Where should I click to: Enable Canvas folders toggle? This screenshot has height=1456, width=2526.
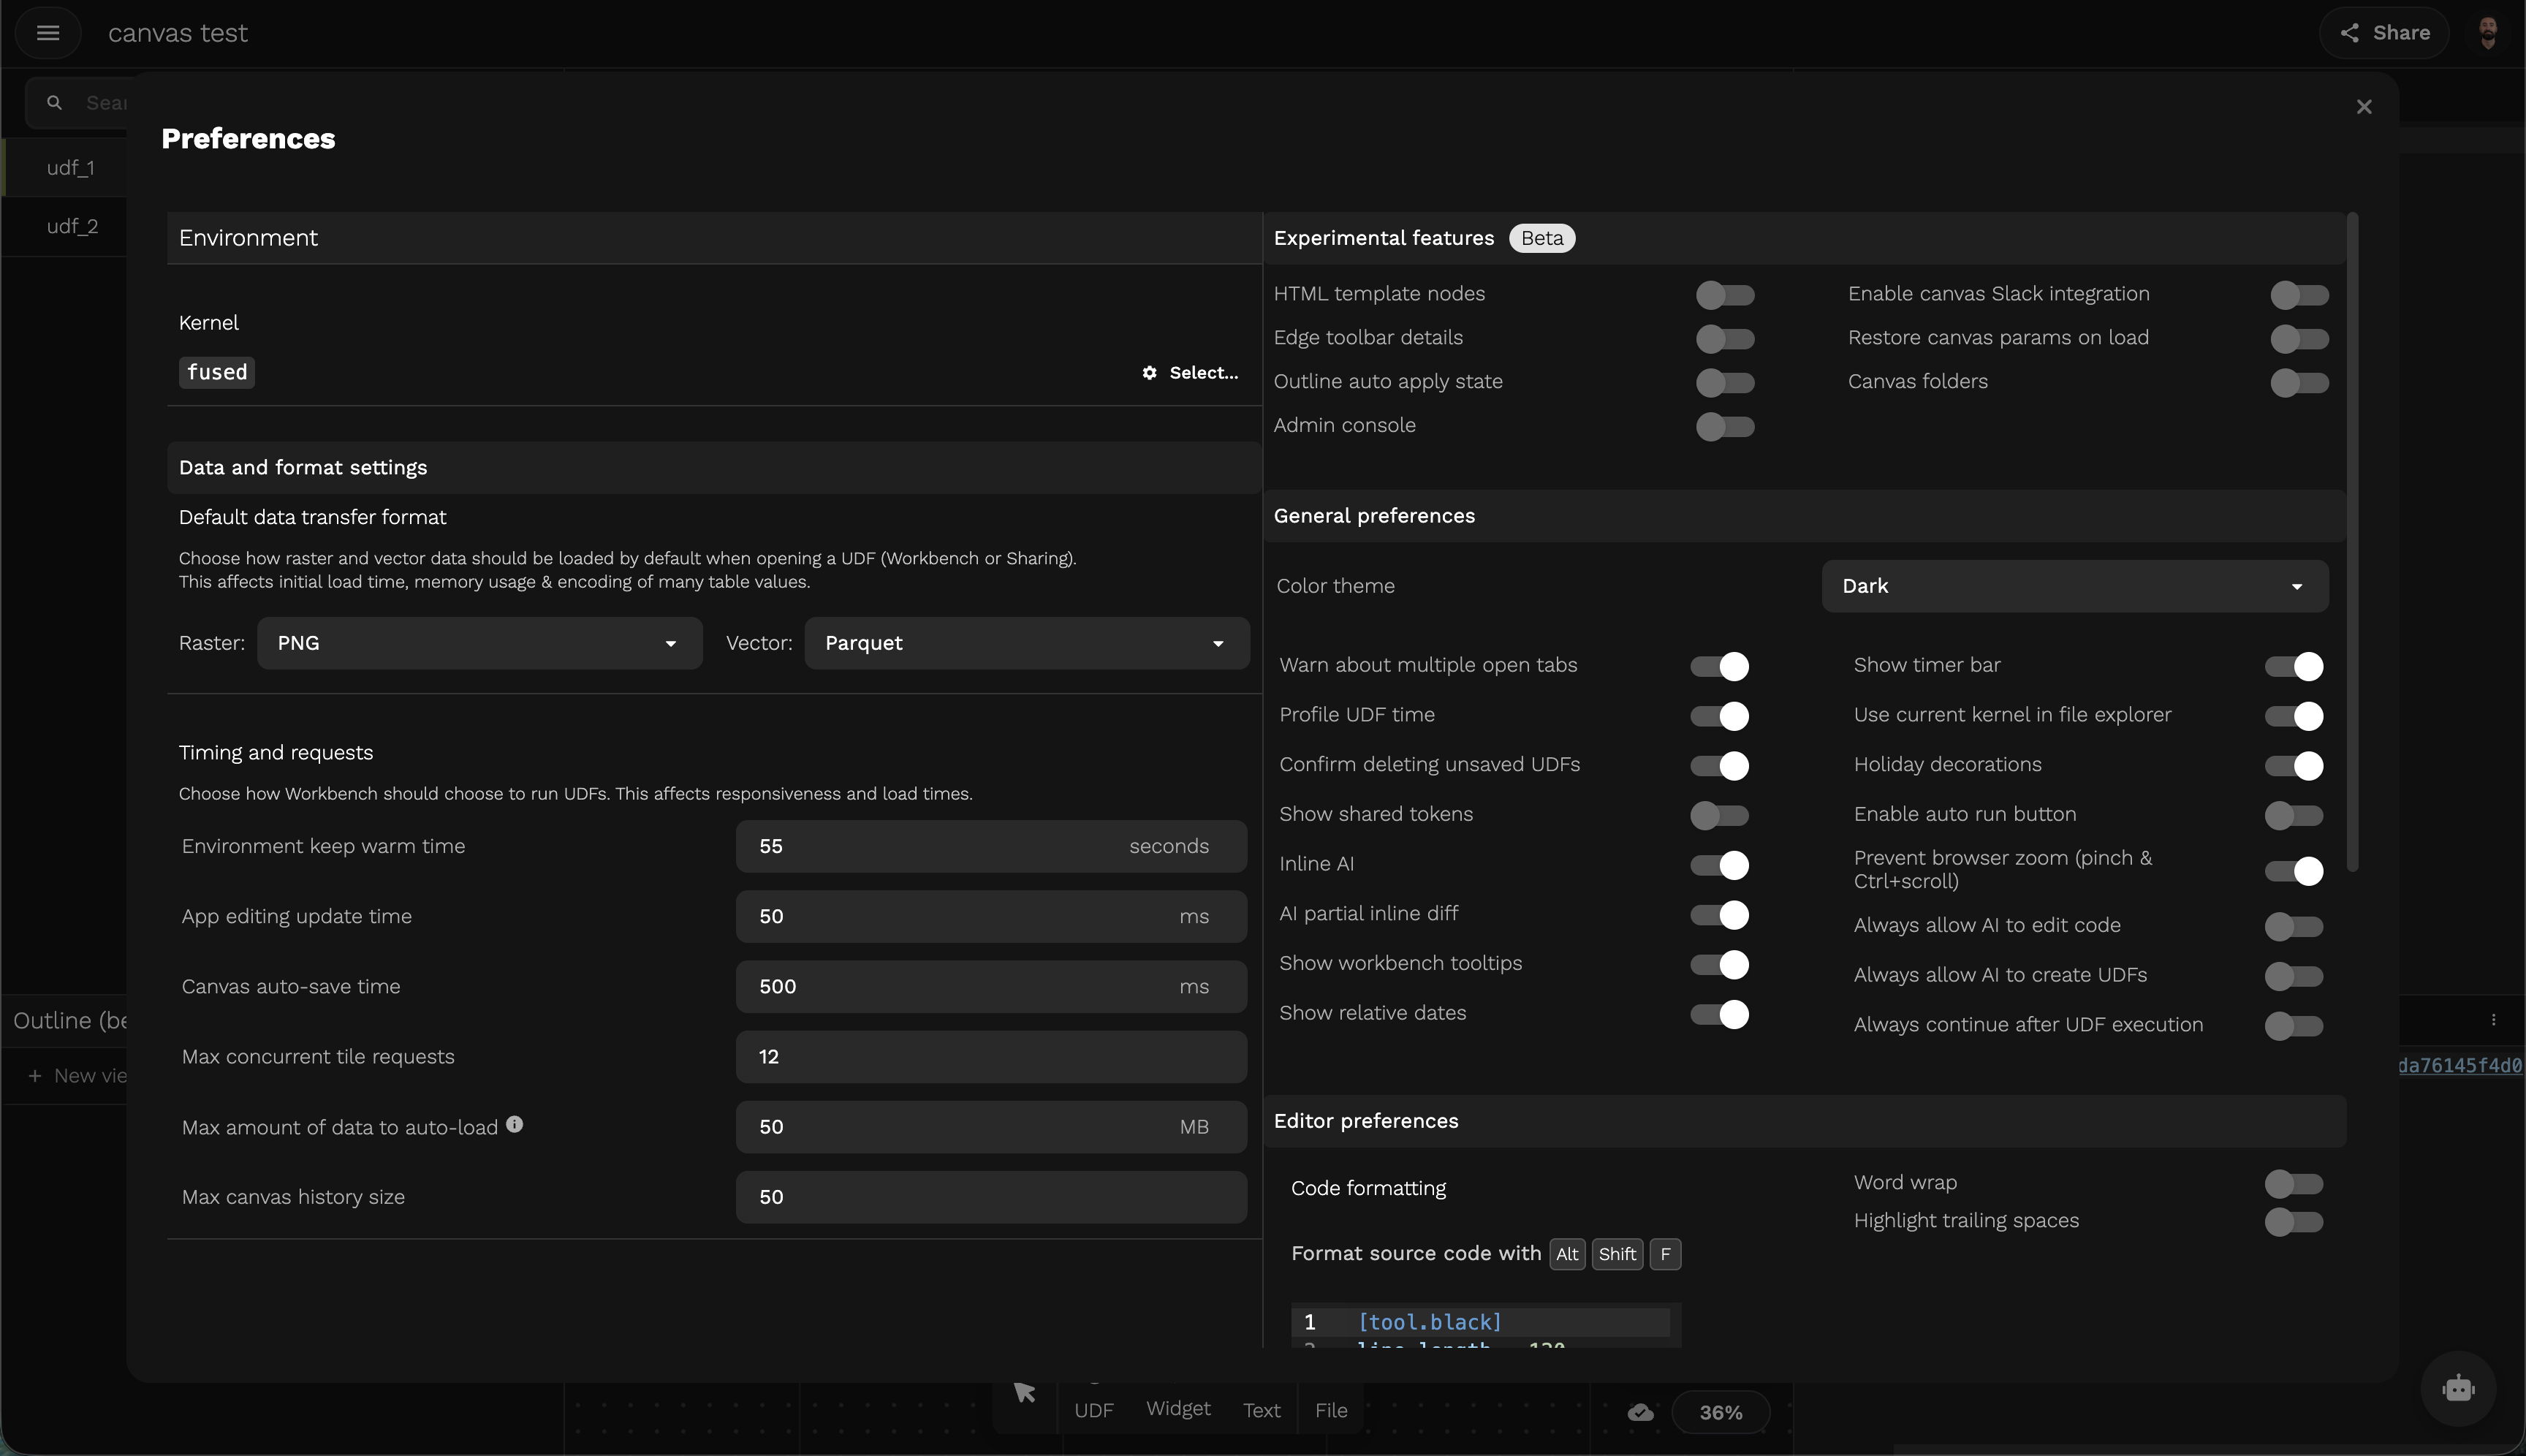(2300, 383)
